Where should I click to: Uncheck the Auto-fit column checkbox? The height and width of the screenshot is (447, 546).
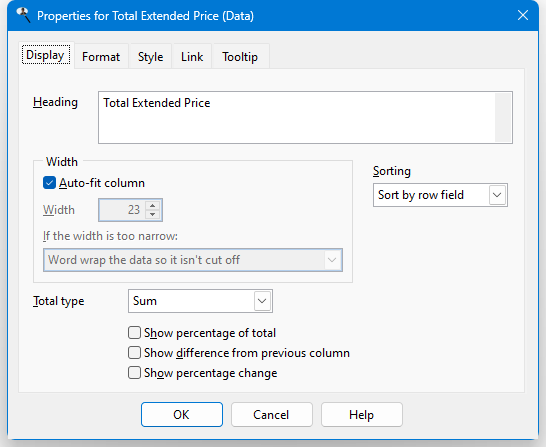tap(49, 183)
